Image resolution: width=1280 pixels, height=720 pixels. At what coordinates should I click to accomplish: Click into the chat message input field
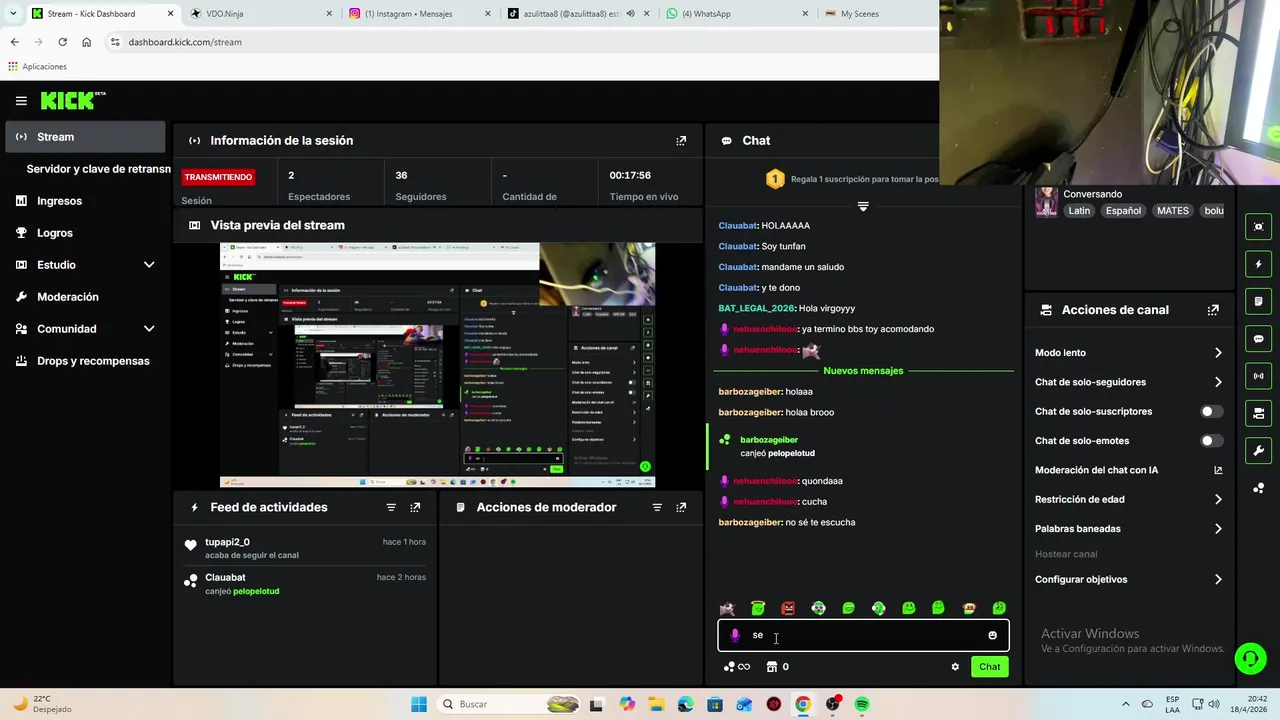pos(863,635)
